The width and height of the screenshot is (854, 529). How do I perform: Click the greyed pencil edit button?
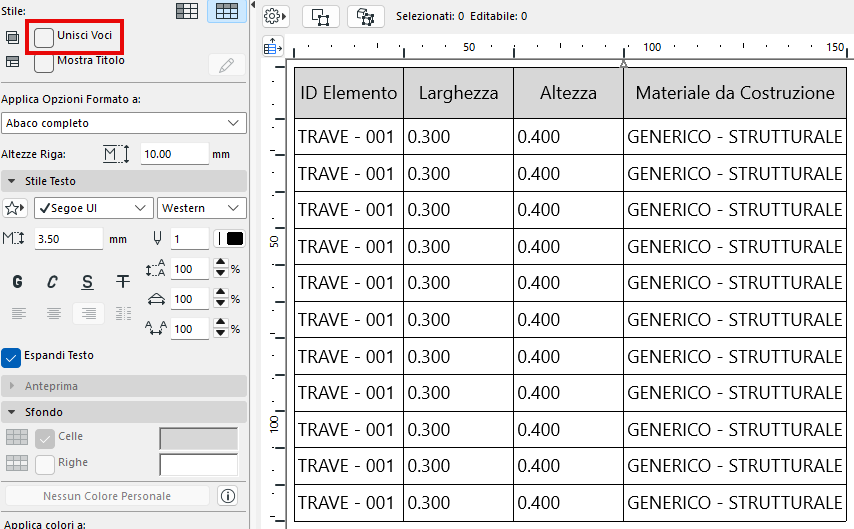(227, 65)
